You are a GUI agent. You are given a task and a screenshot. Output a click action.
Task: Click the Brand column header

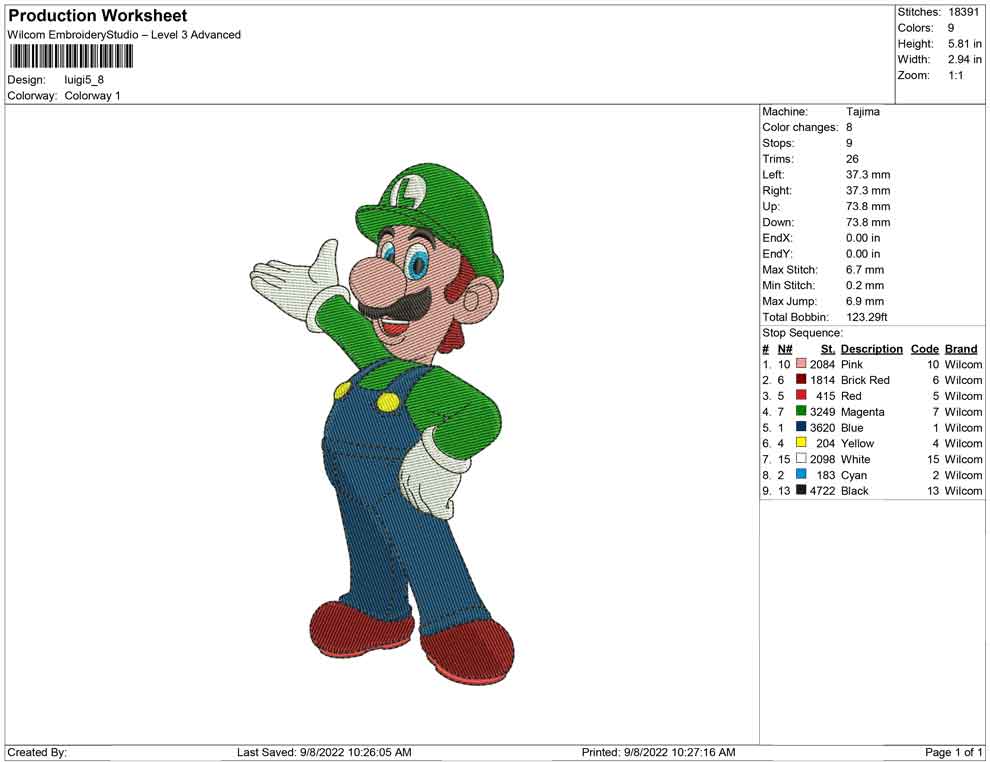pyautogui.click(x=961, y=349)
